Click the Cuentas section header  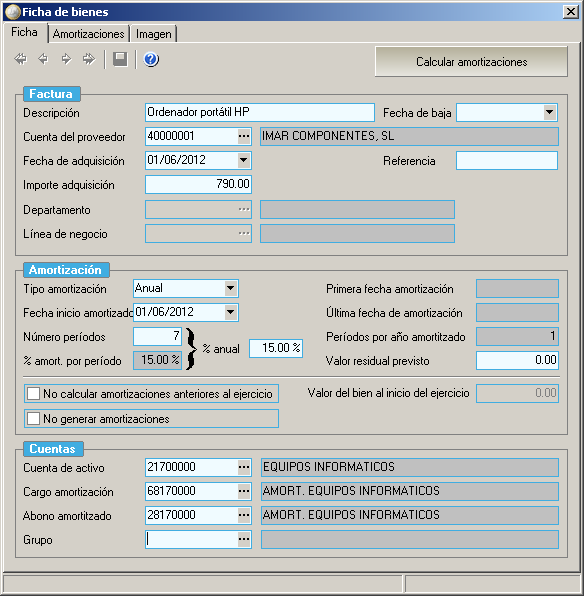coord(53,449)
